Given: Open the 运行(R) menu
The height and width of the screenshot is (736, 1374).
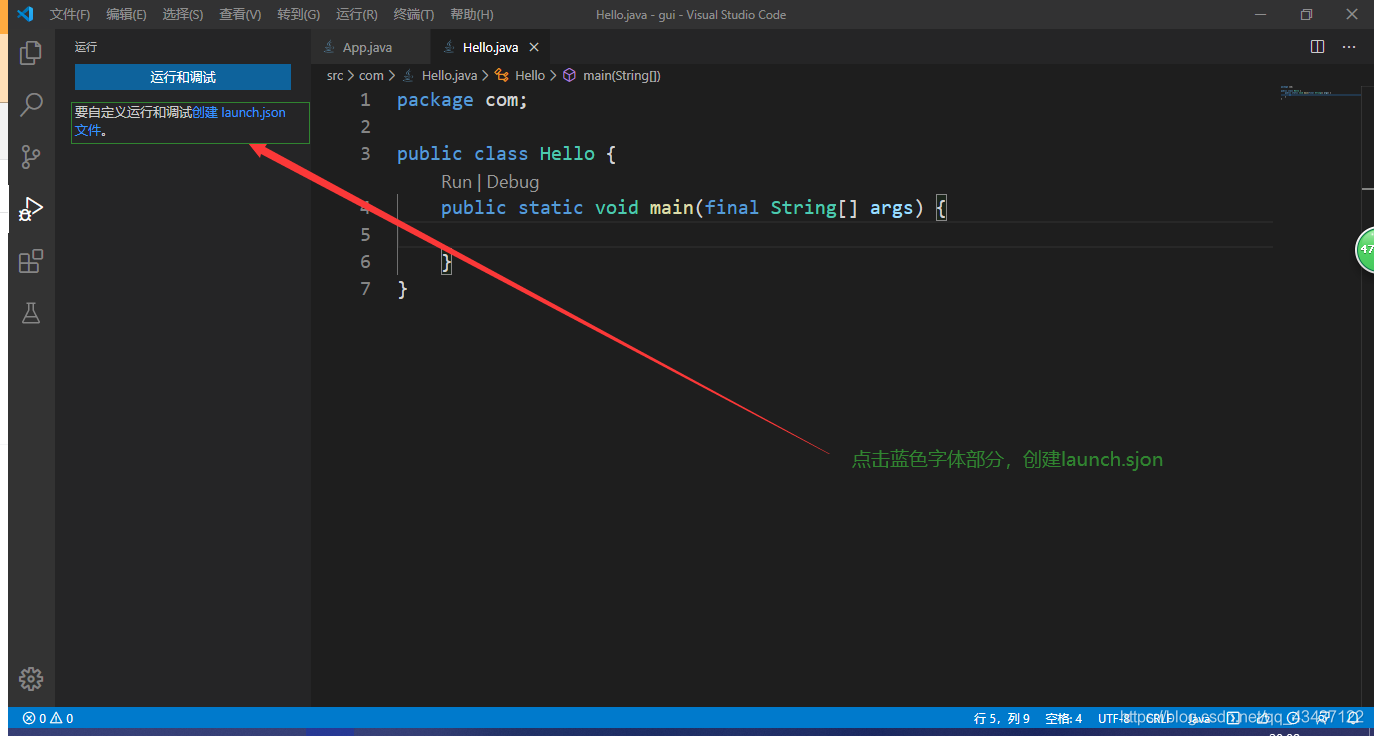Looking at the screenshot, I should click(x=357, y=15).
